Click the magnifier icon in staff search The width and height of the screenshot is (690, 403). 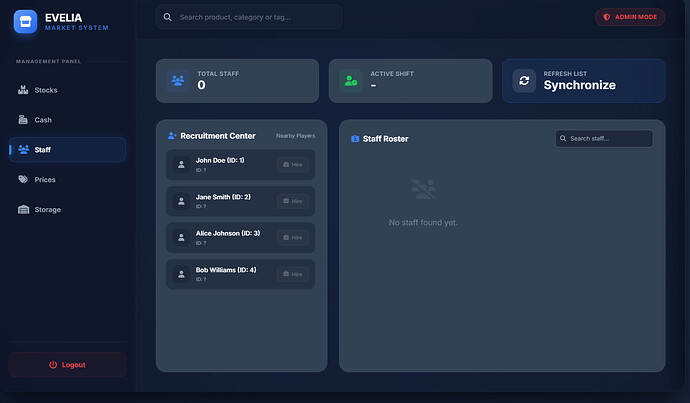(x=563, y=138)
